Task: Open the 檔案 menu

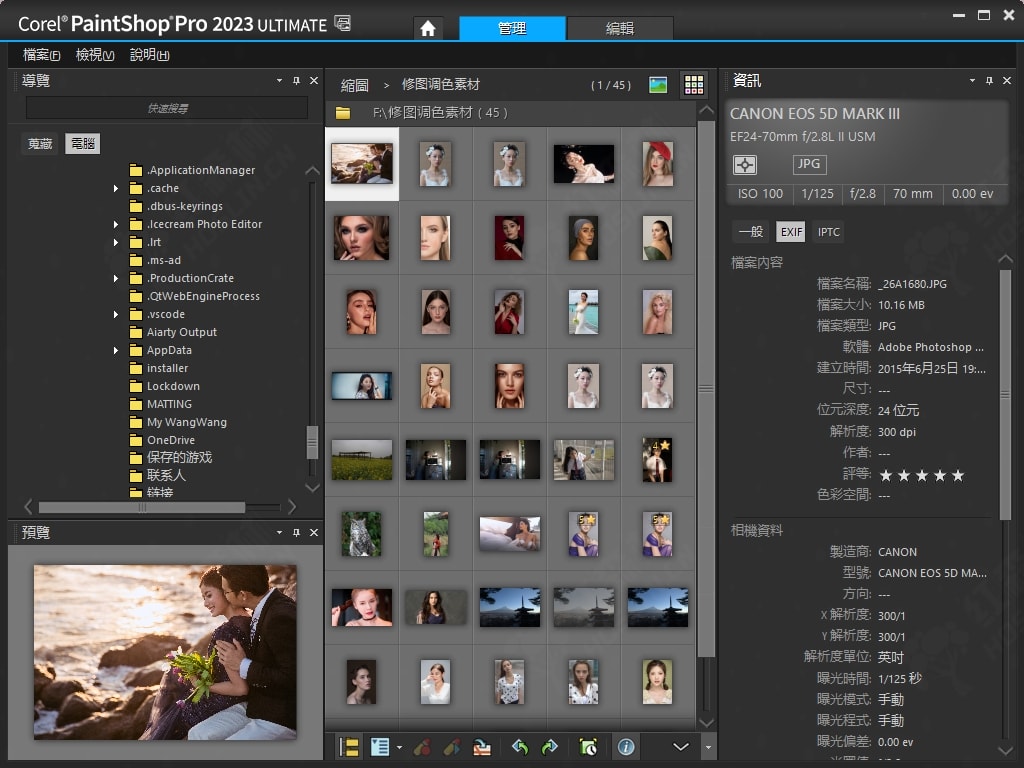Action: click(x=41, y=55)
